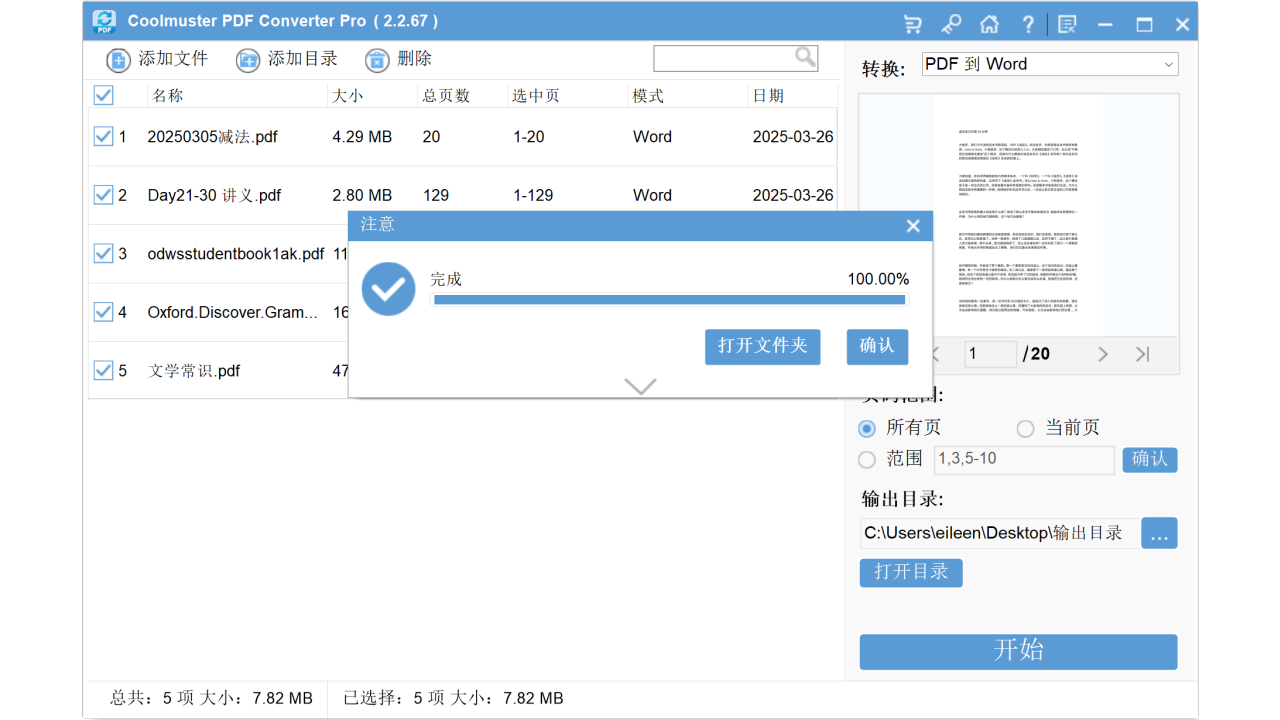Open the home page icon

click(989, 23)
